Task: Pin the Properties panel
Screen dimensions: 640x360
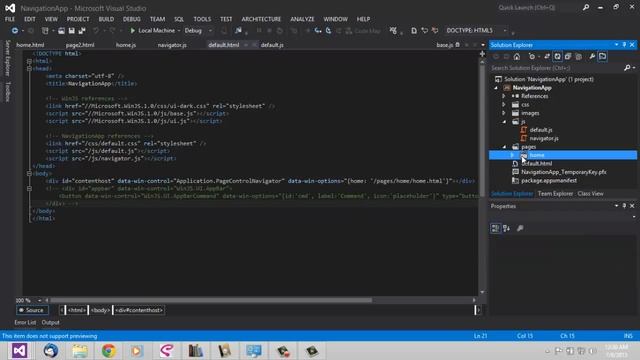Action: click(624, 206)
